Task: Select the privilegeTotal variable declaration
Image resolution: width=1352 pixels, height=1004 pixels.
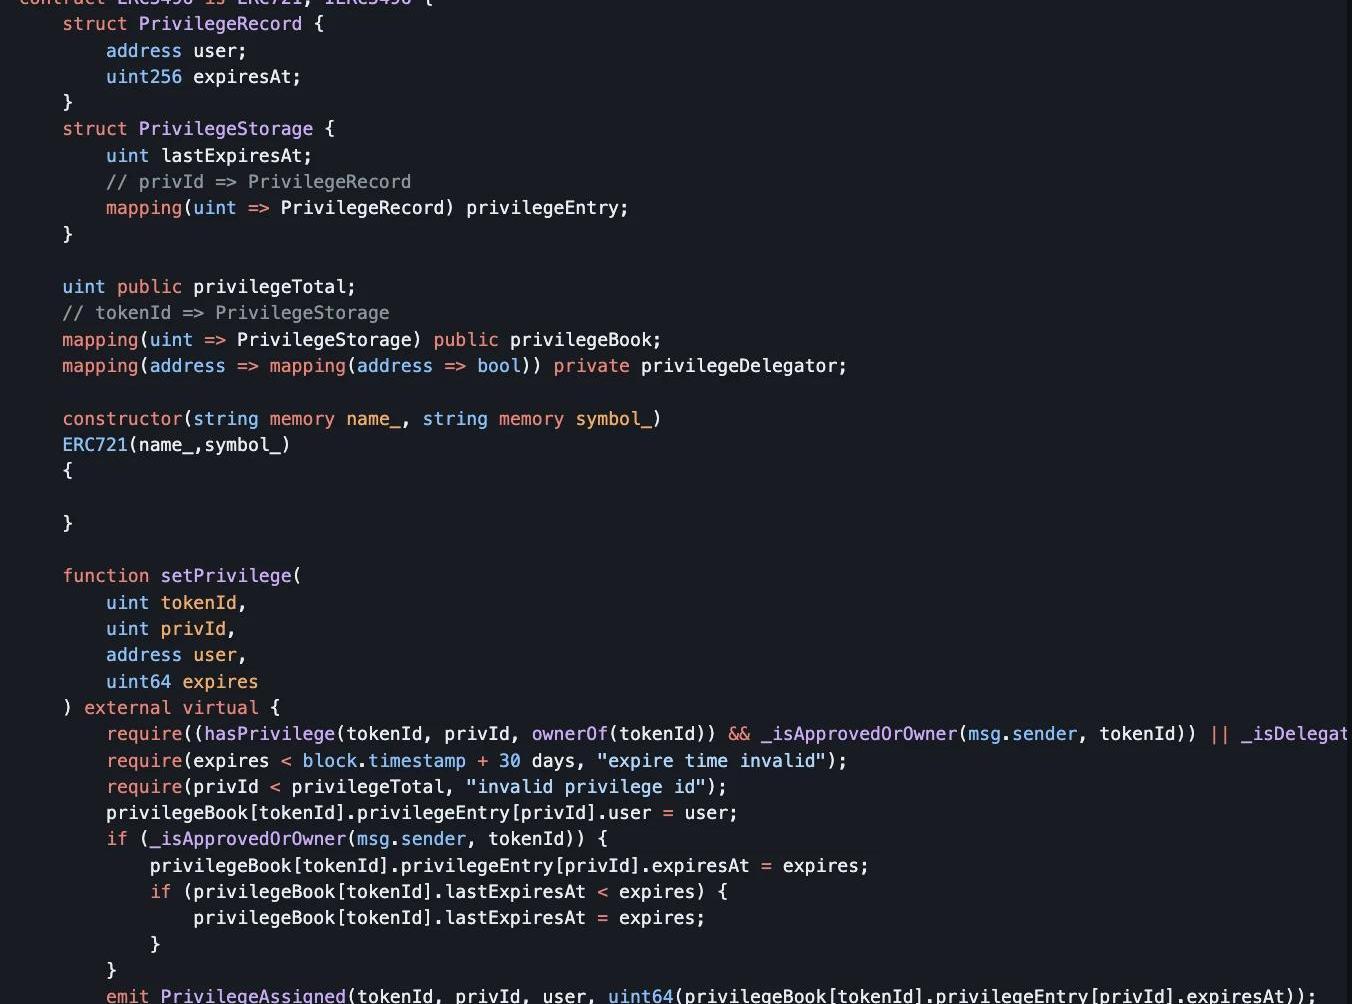Action: [209, 287]
